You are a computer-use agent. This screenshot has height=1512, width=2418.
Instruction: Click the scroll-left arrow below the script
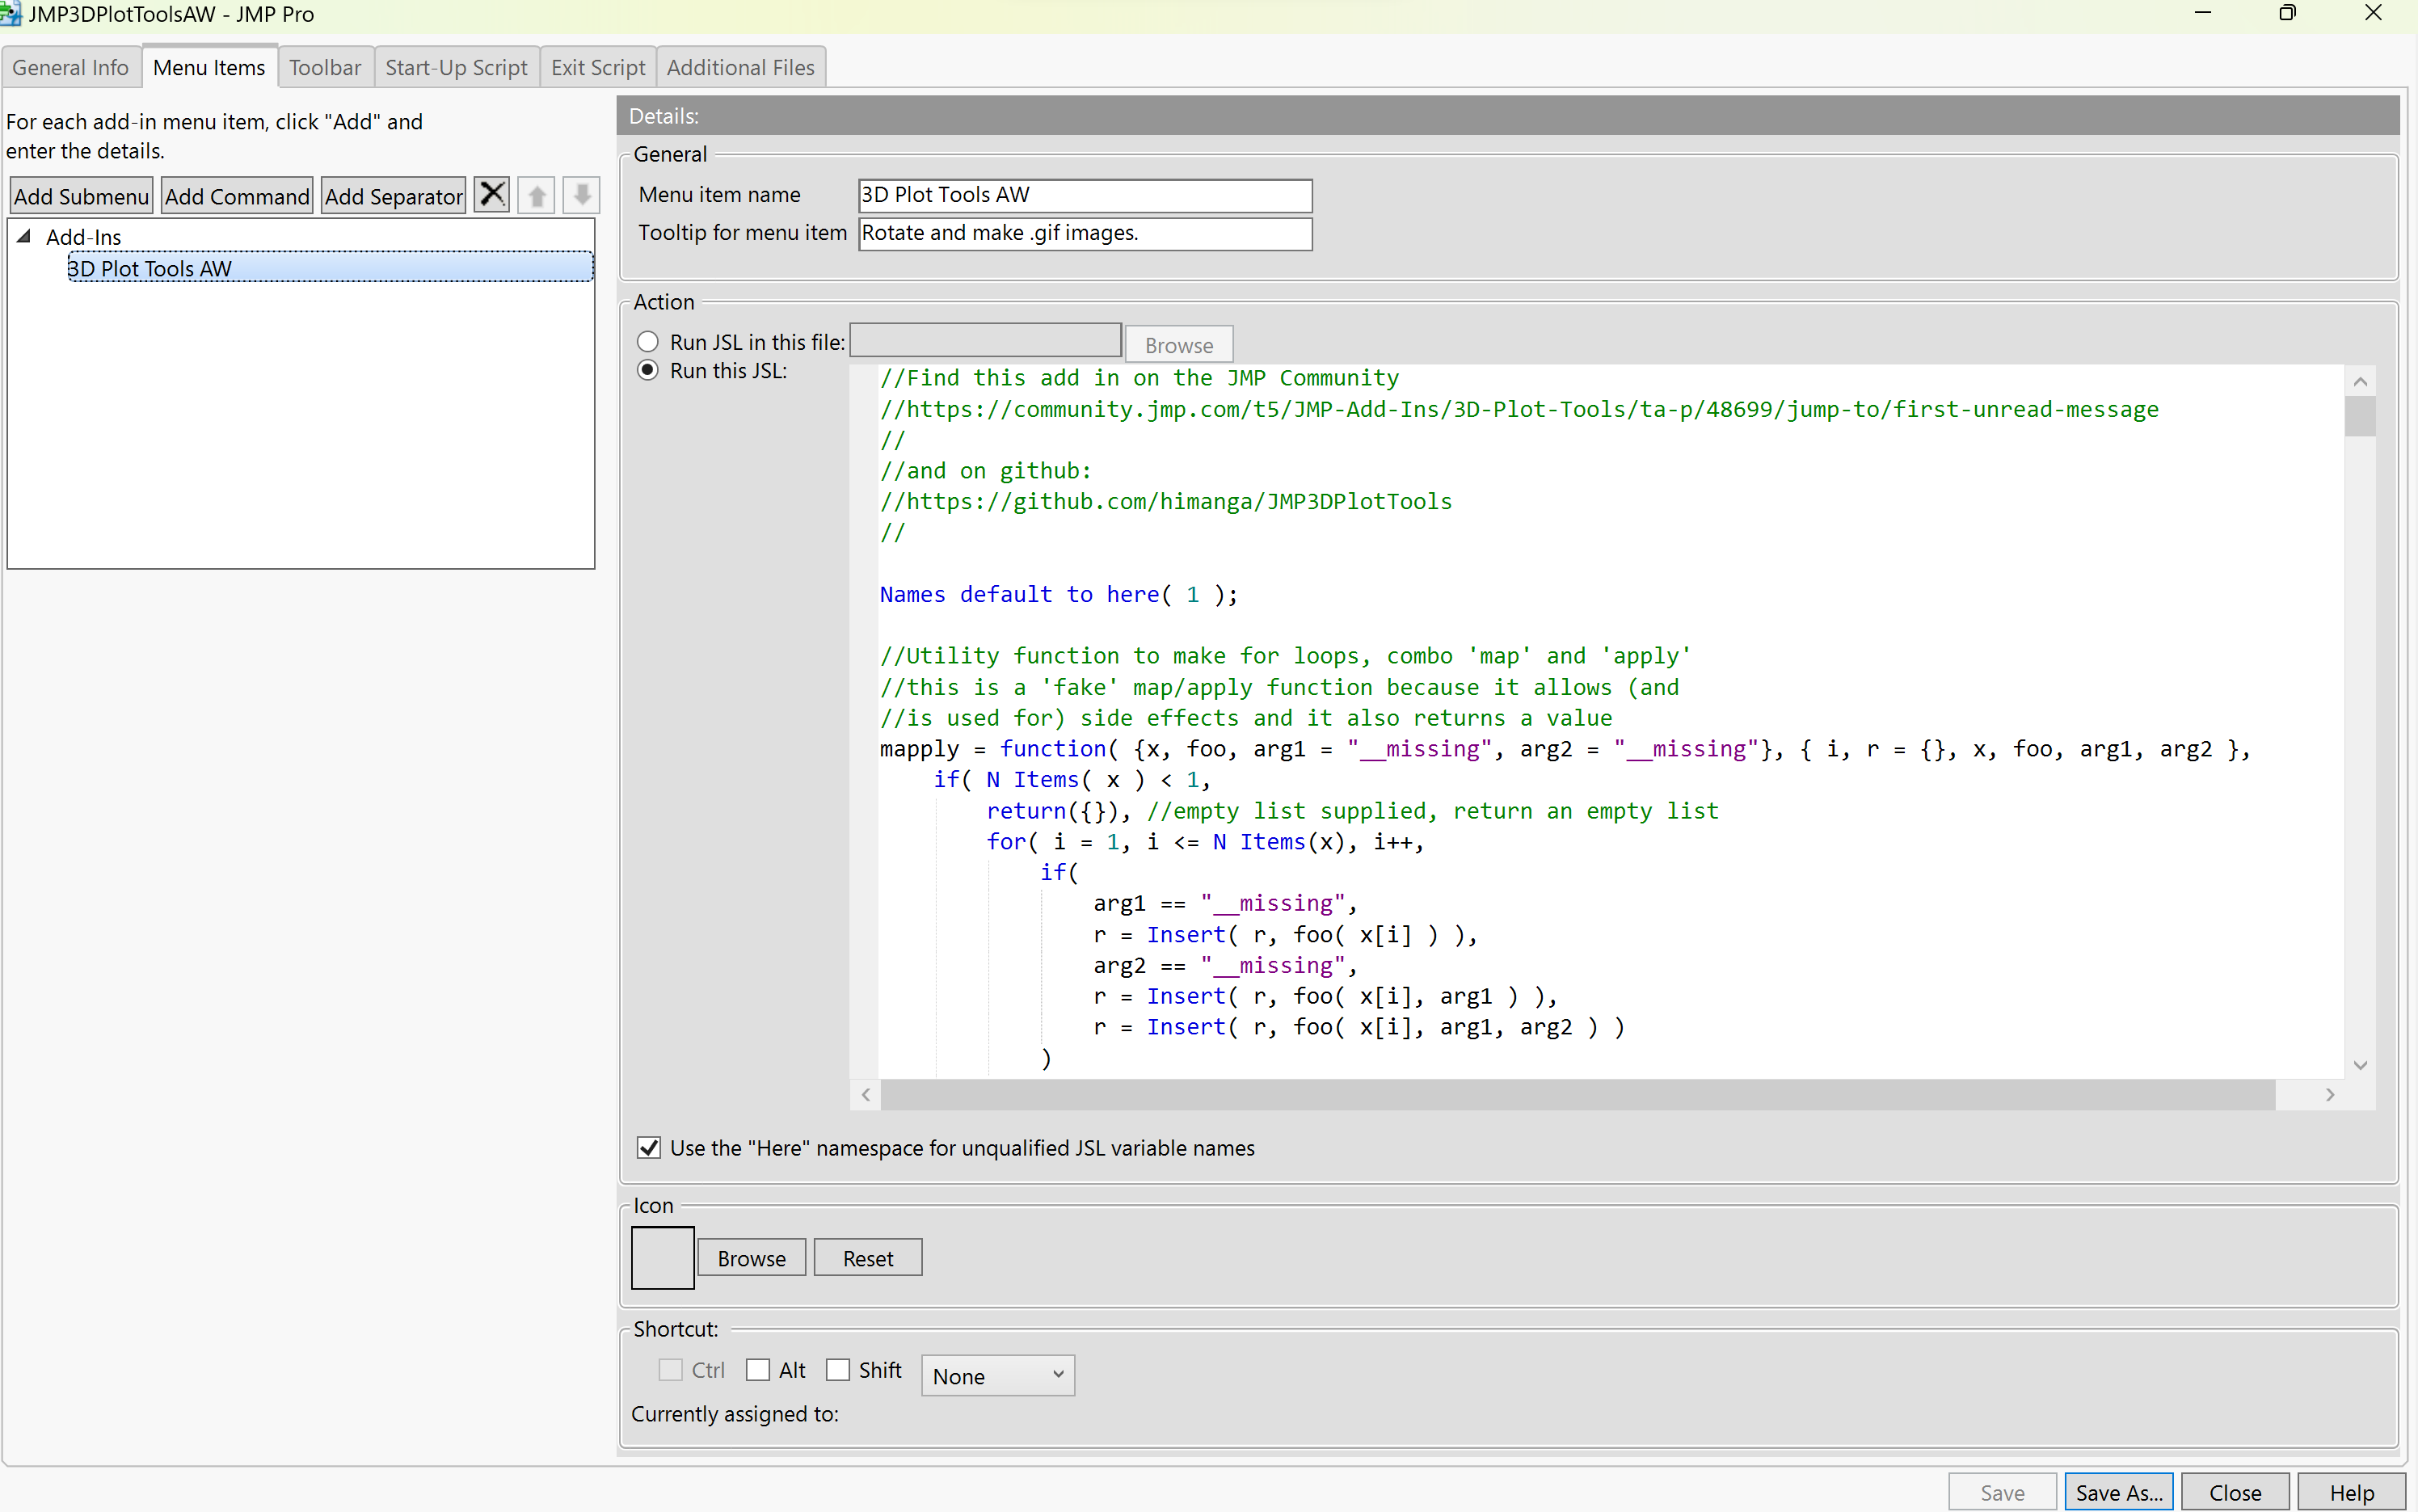click(x=865, y=1095)
